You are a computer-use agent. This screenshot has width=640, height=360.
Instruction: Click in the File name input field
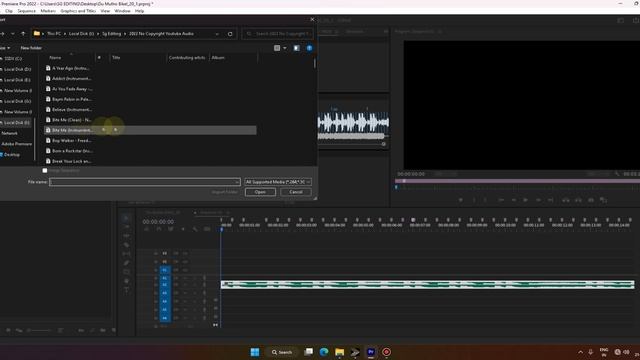[x=145, y=182]
